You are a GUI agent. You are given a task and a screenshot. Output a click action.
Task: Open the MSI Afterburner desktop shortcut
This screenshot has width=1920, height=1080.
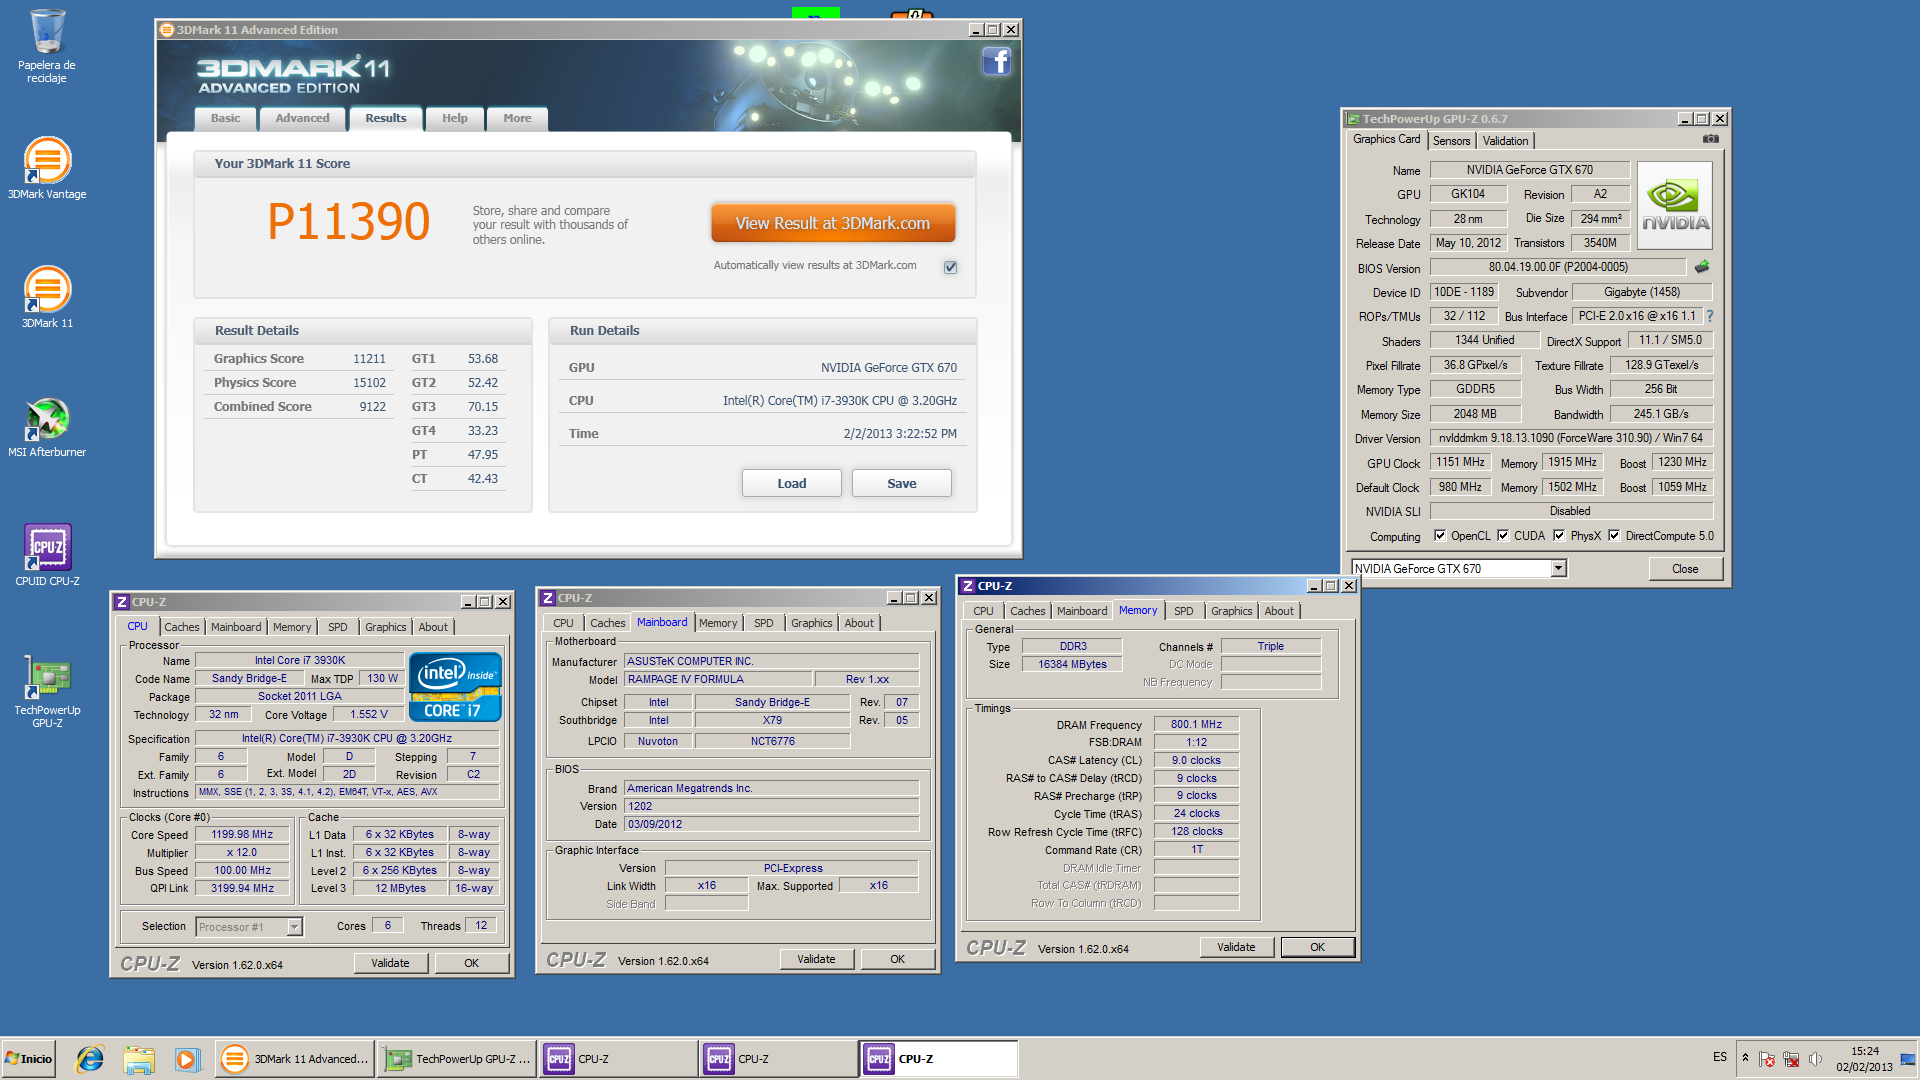47,426
